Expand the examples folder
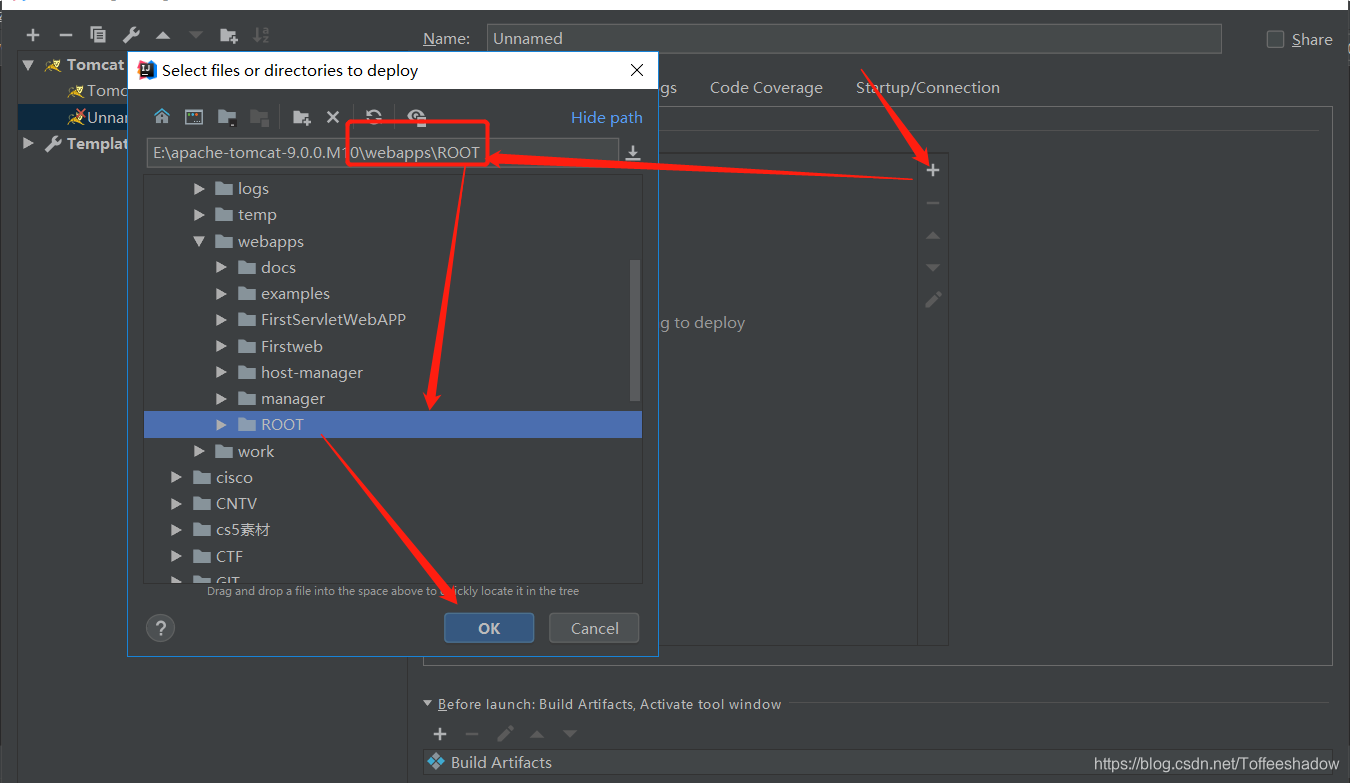Screen dimensions: 1350x783 point(222,293)
